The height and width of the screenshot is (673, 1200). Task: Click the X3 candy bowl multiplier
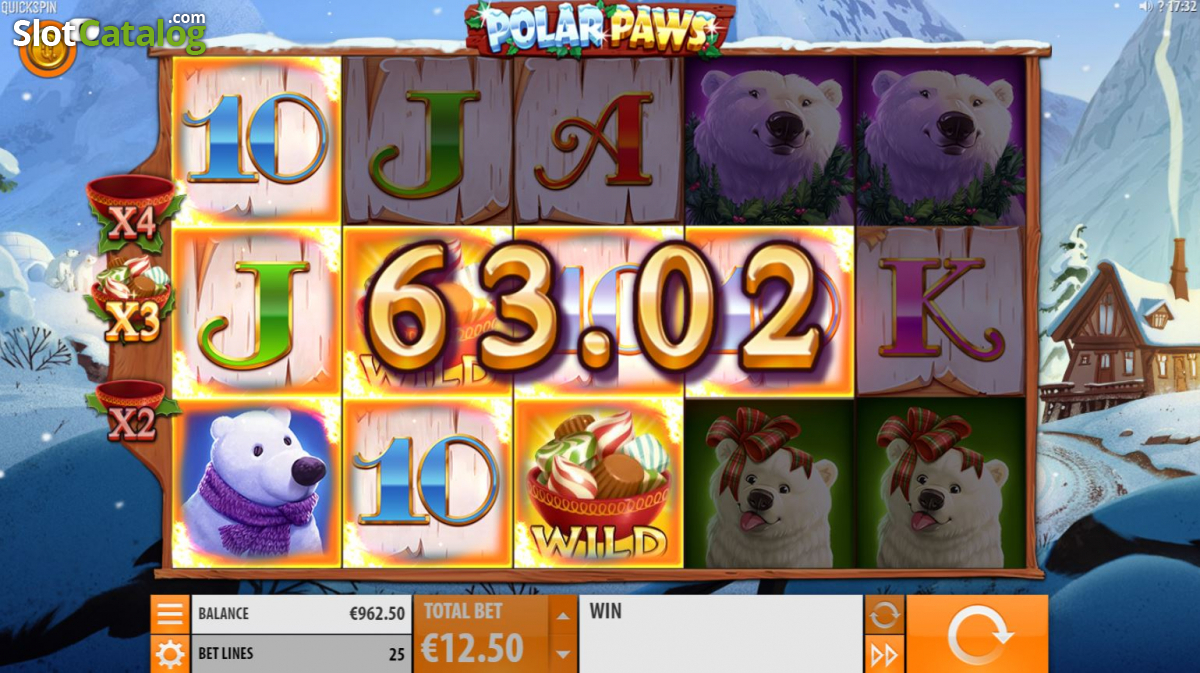click(x=134, y=300)
